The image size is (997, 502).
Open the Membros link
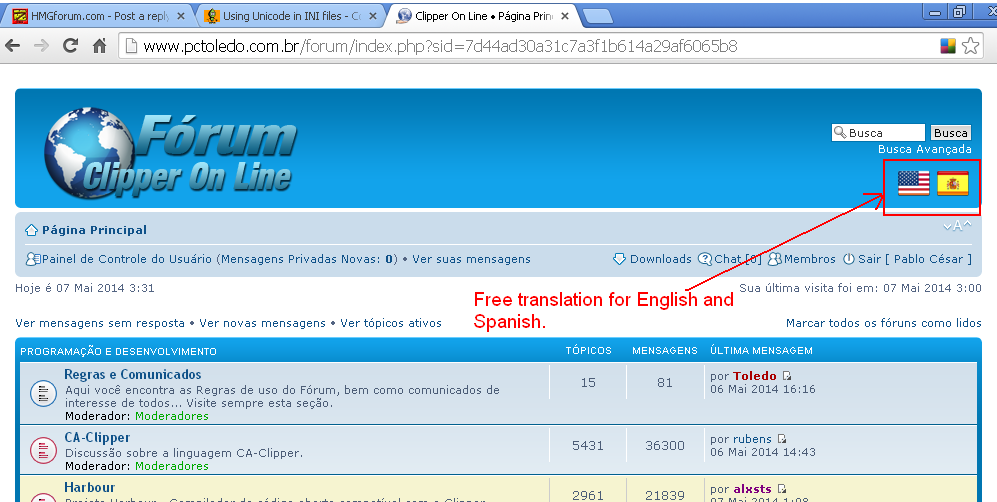[x=809, y=259]
